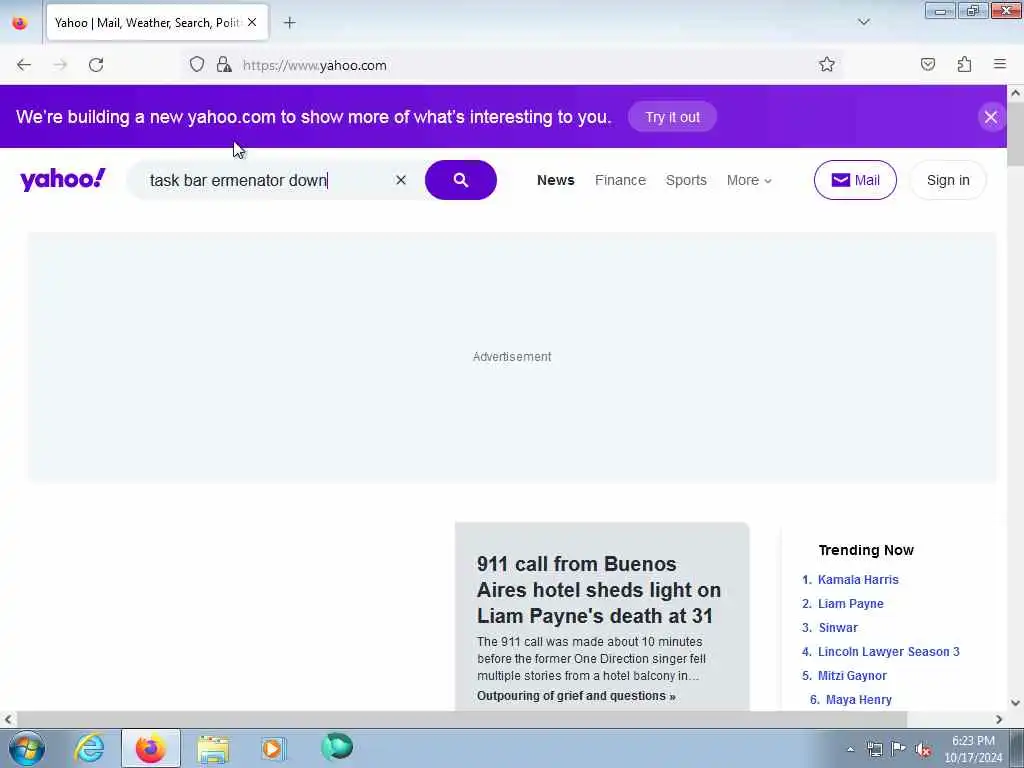Open Windows Media Player from taskbar
Image resolution: width=1024 pixels, height=768 pixels.
pos(273,748)
